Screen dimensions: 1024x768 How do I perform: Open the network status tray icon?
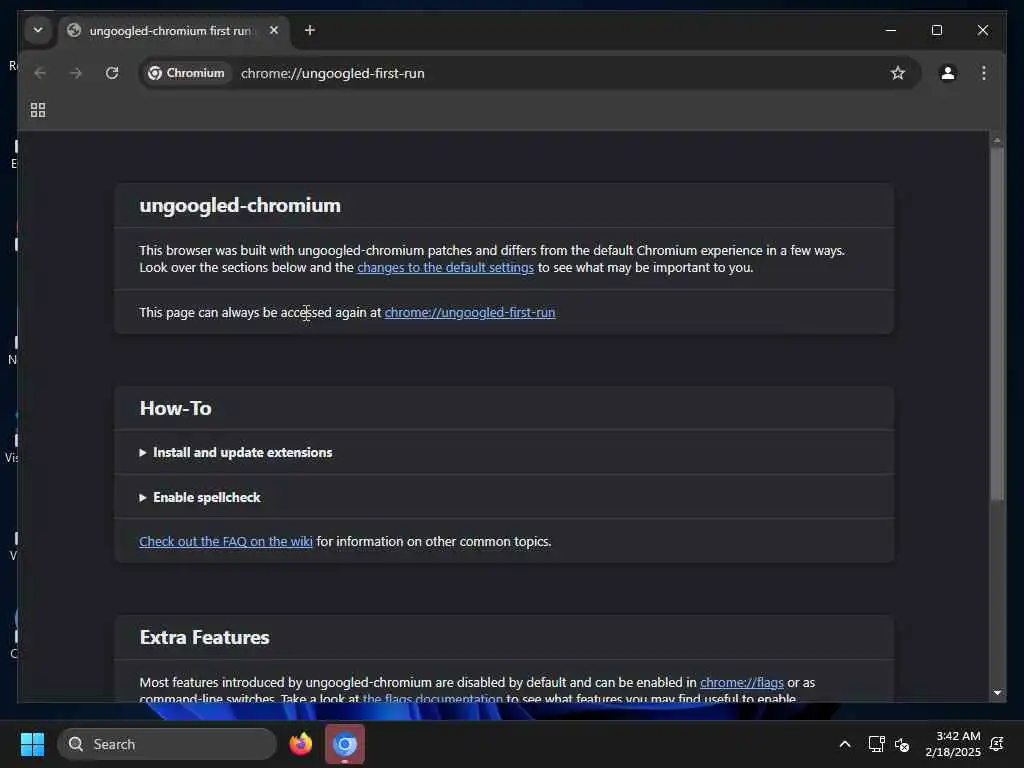tap(876, 744)
